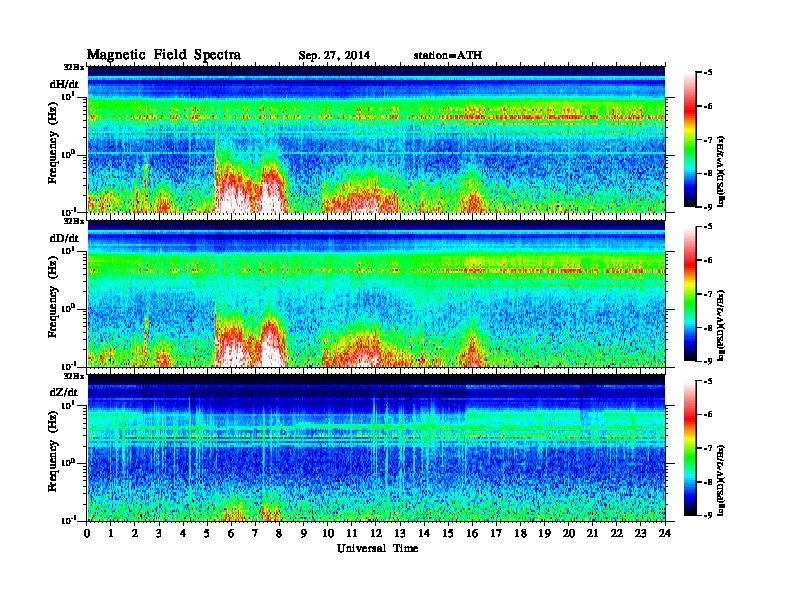The width and height of the screenshot is (792, 612).
Task: Click hour "10" on the time axis
Action: coord(328,534)
